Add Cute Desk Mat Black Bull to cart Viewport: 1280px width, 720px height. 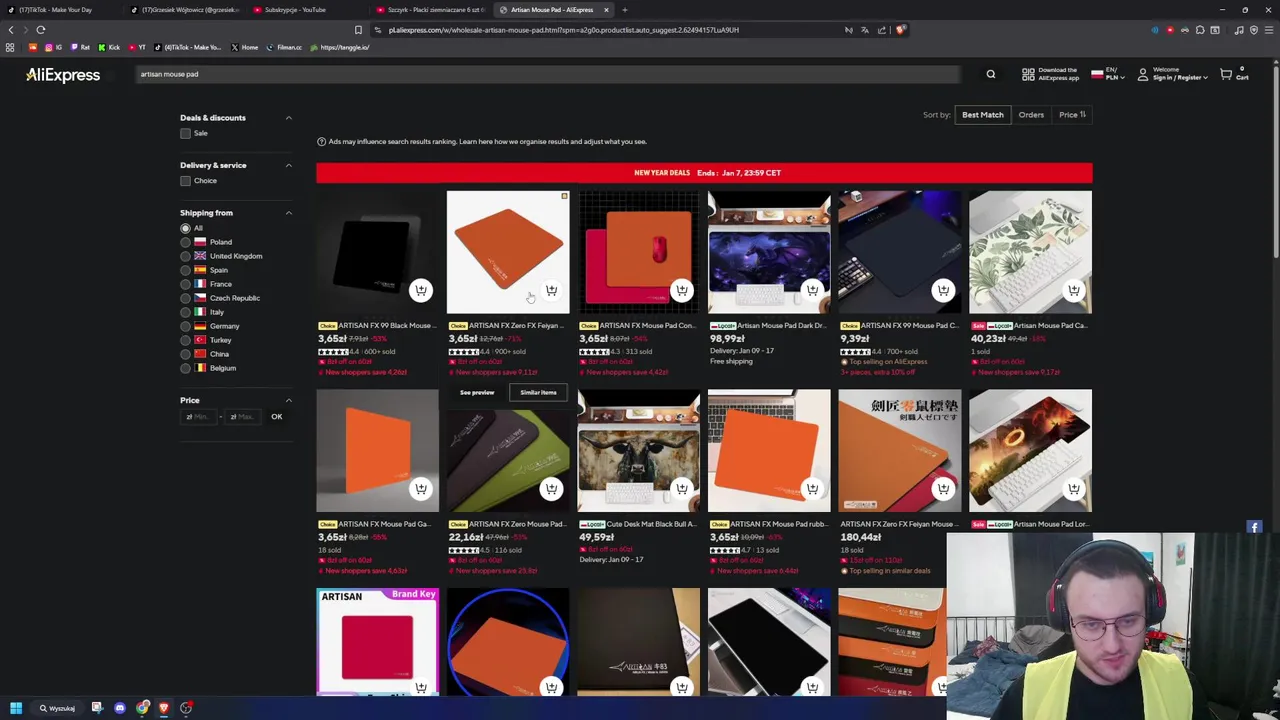click(682, 489)
